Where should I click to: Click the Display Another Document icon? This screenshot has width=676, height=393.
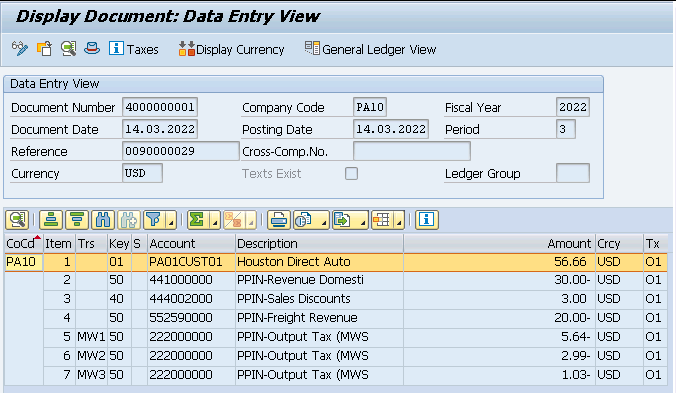click(x=44, y=49)
